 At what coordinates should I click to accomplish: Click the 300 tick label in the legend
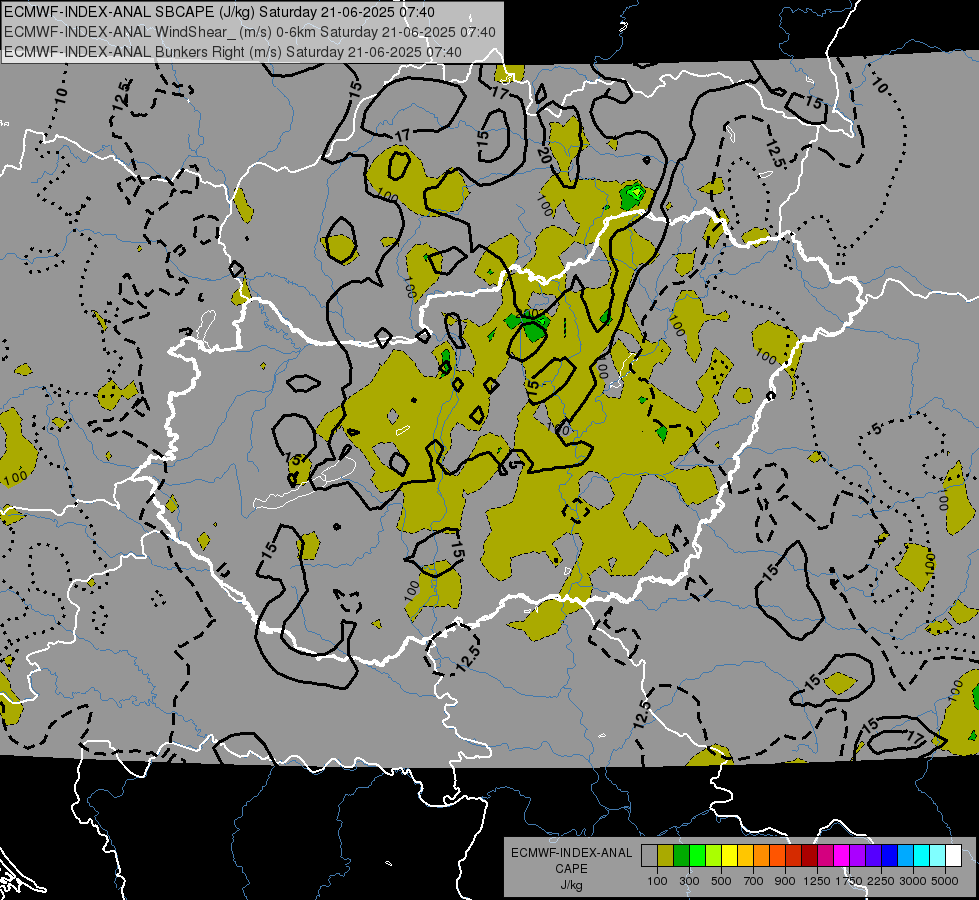coord(689,881)
